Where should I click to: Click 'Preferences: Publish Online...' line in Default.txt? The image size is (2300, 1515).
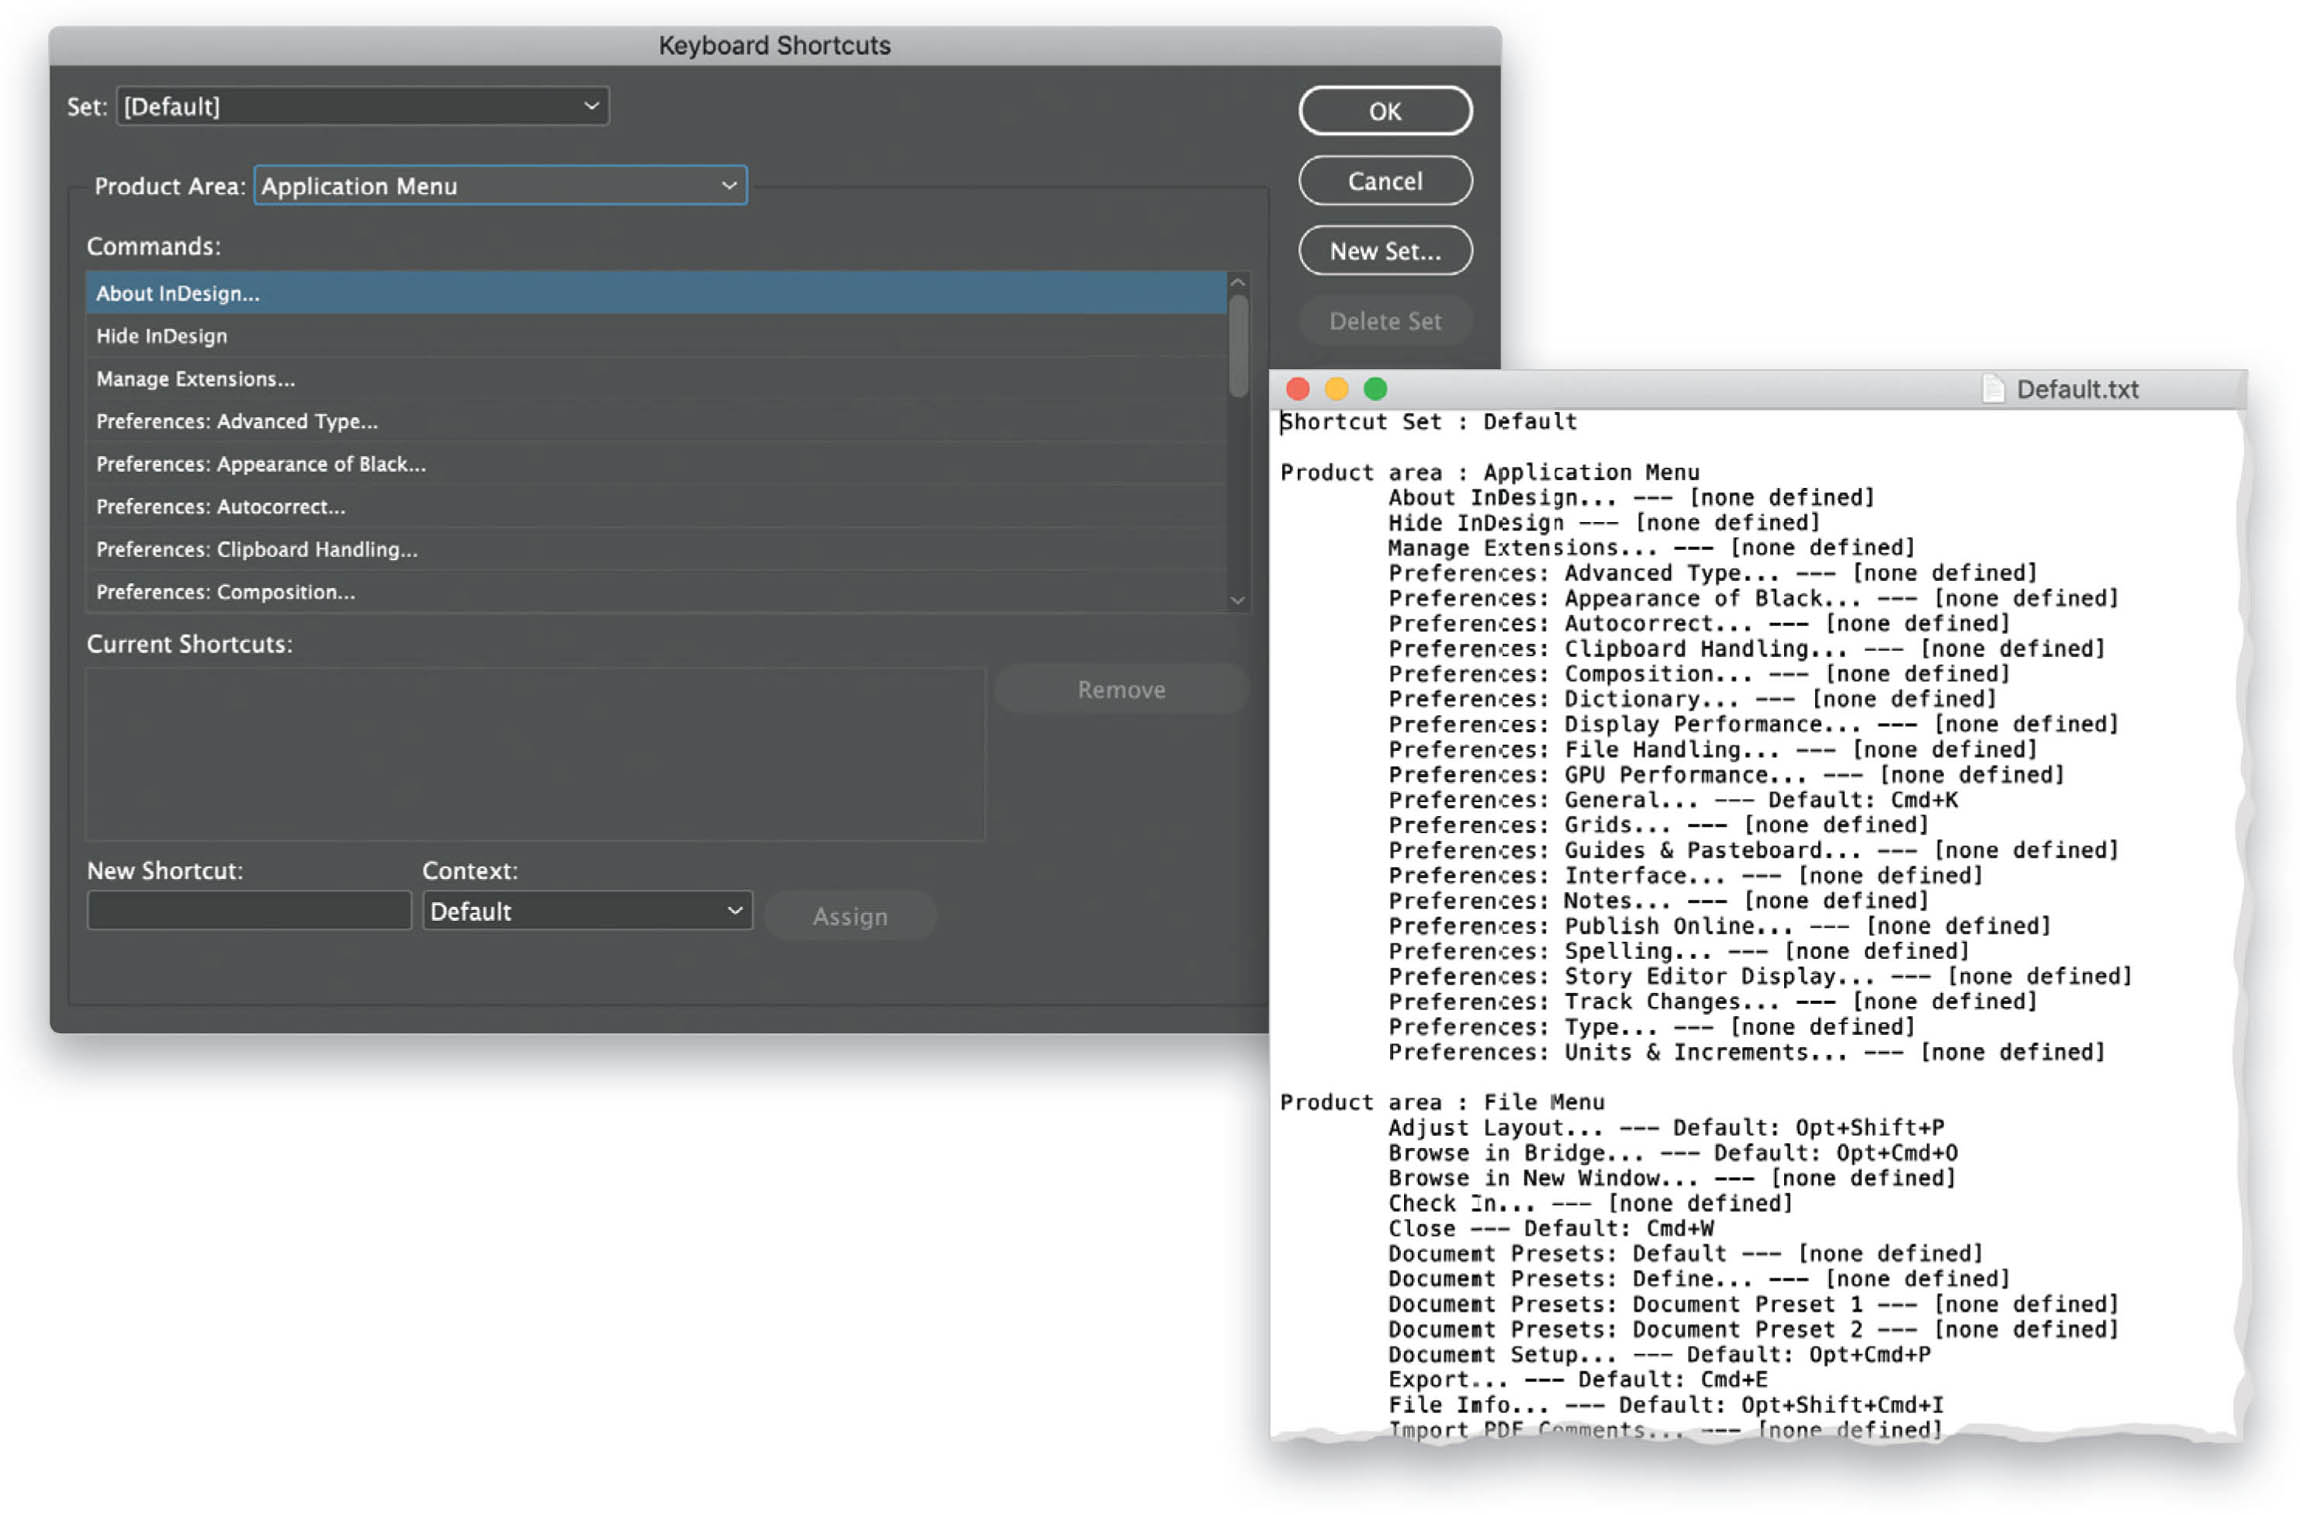1720,926
